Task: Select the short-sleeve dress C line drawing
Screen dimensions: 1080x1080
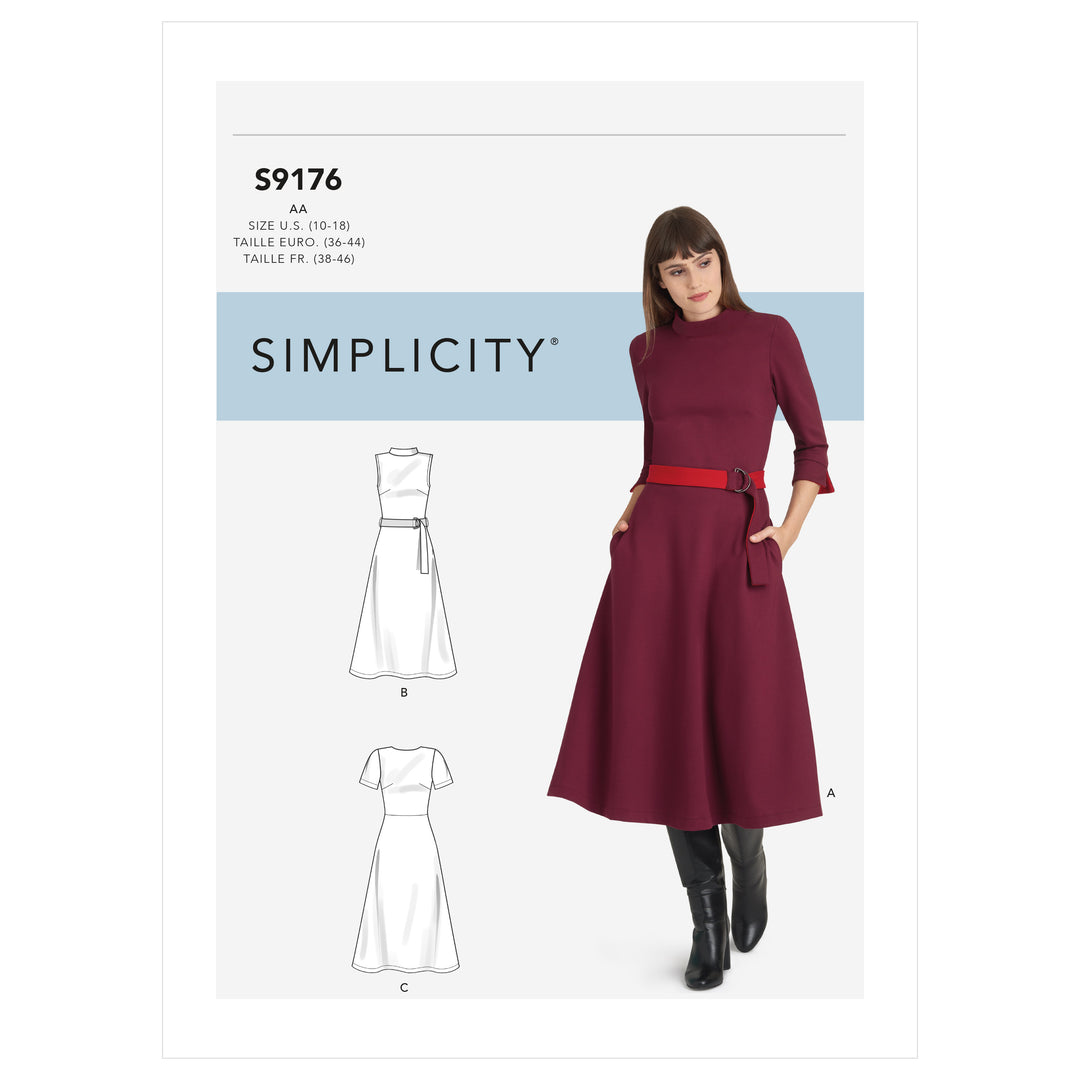Action: [406, 859]
